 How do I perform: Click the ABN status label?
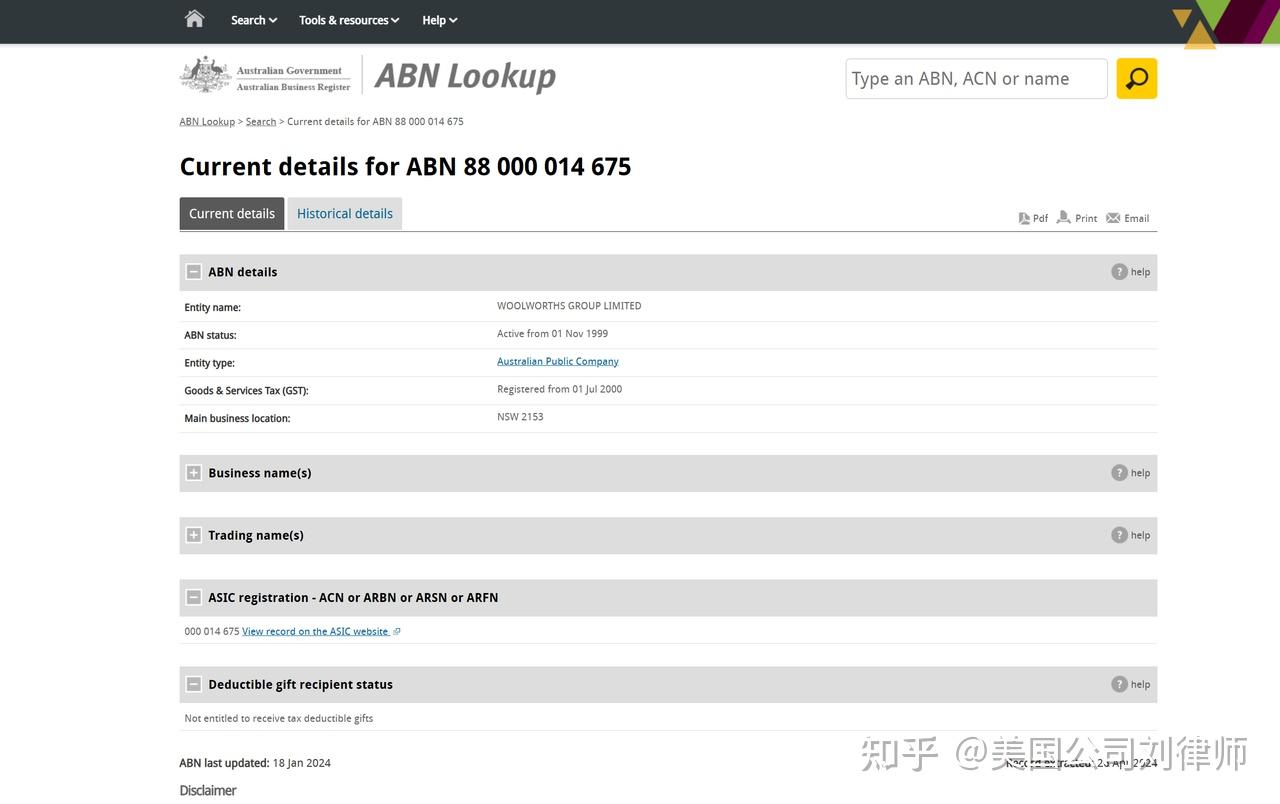click(211, 336)
